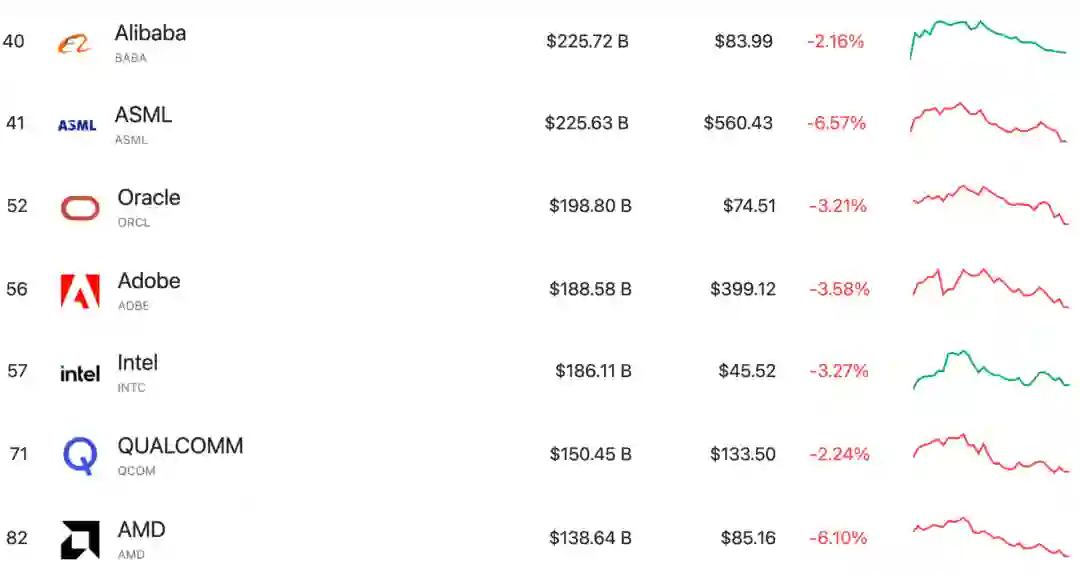
Task: Open the Oracle company page
Action: point(149,198)
